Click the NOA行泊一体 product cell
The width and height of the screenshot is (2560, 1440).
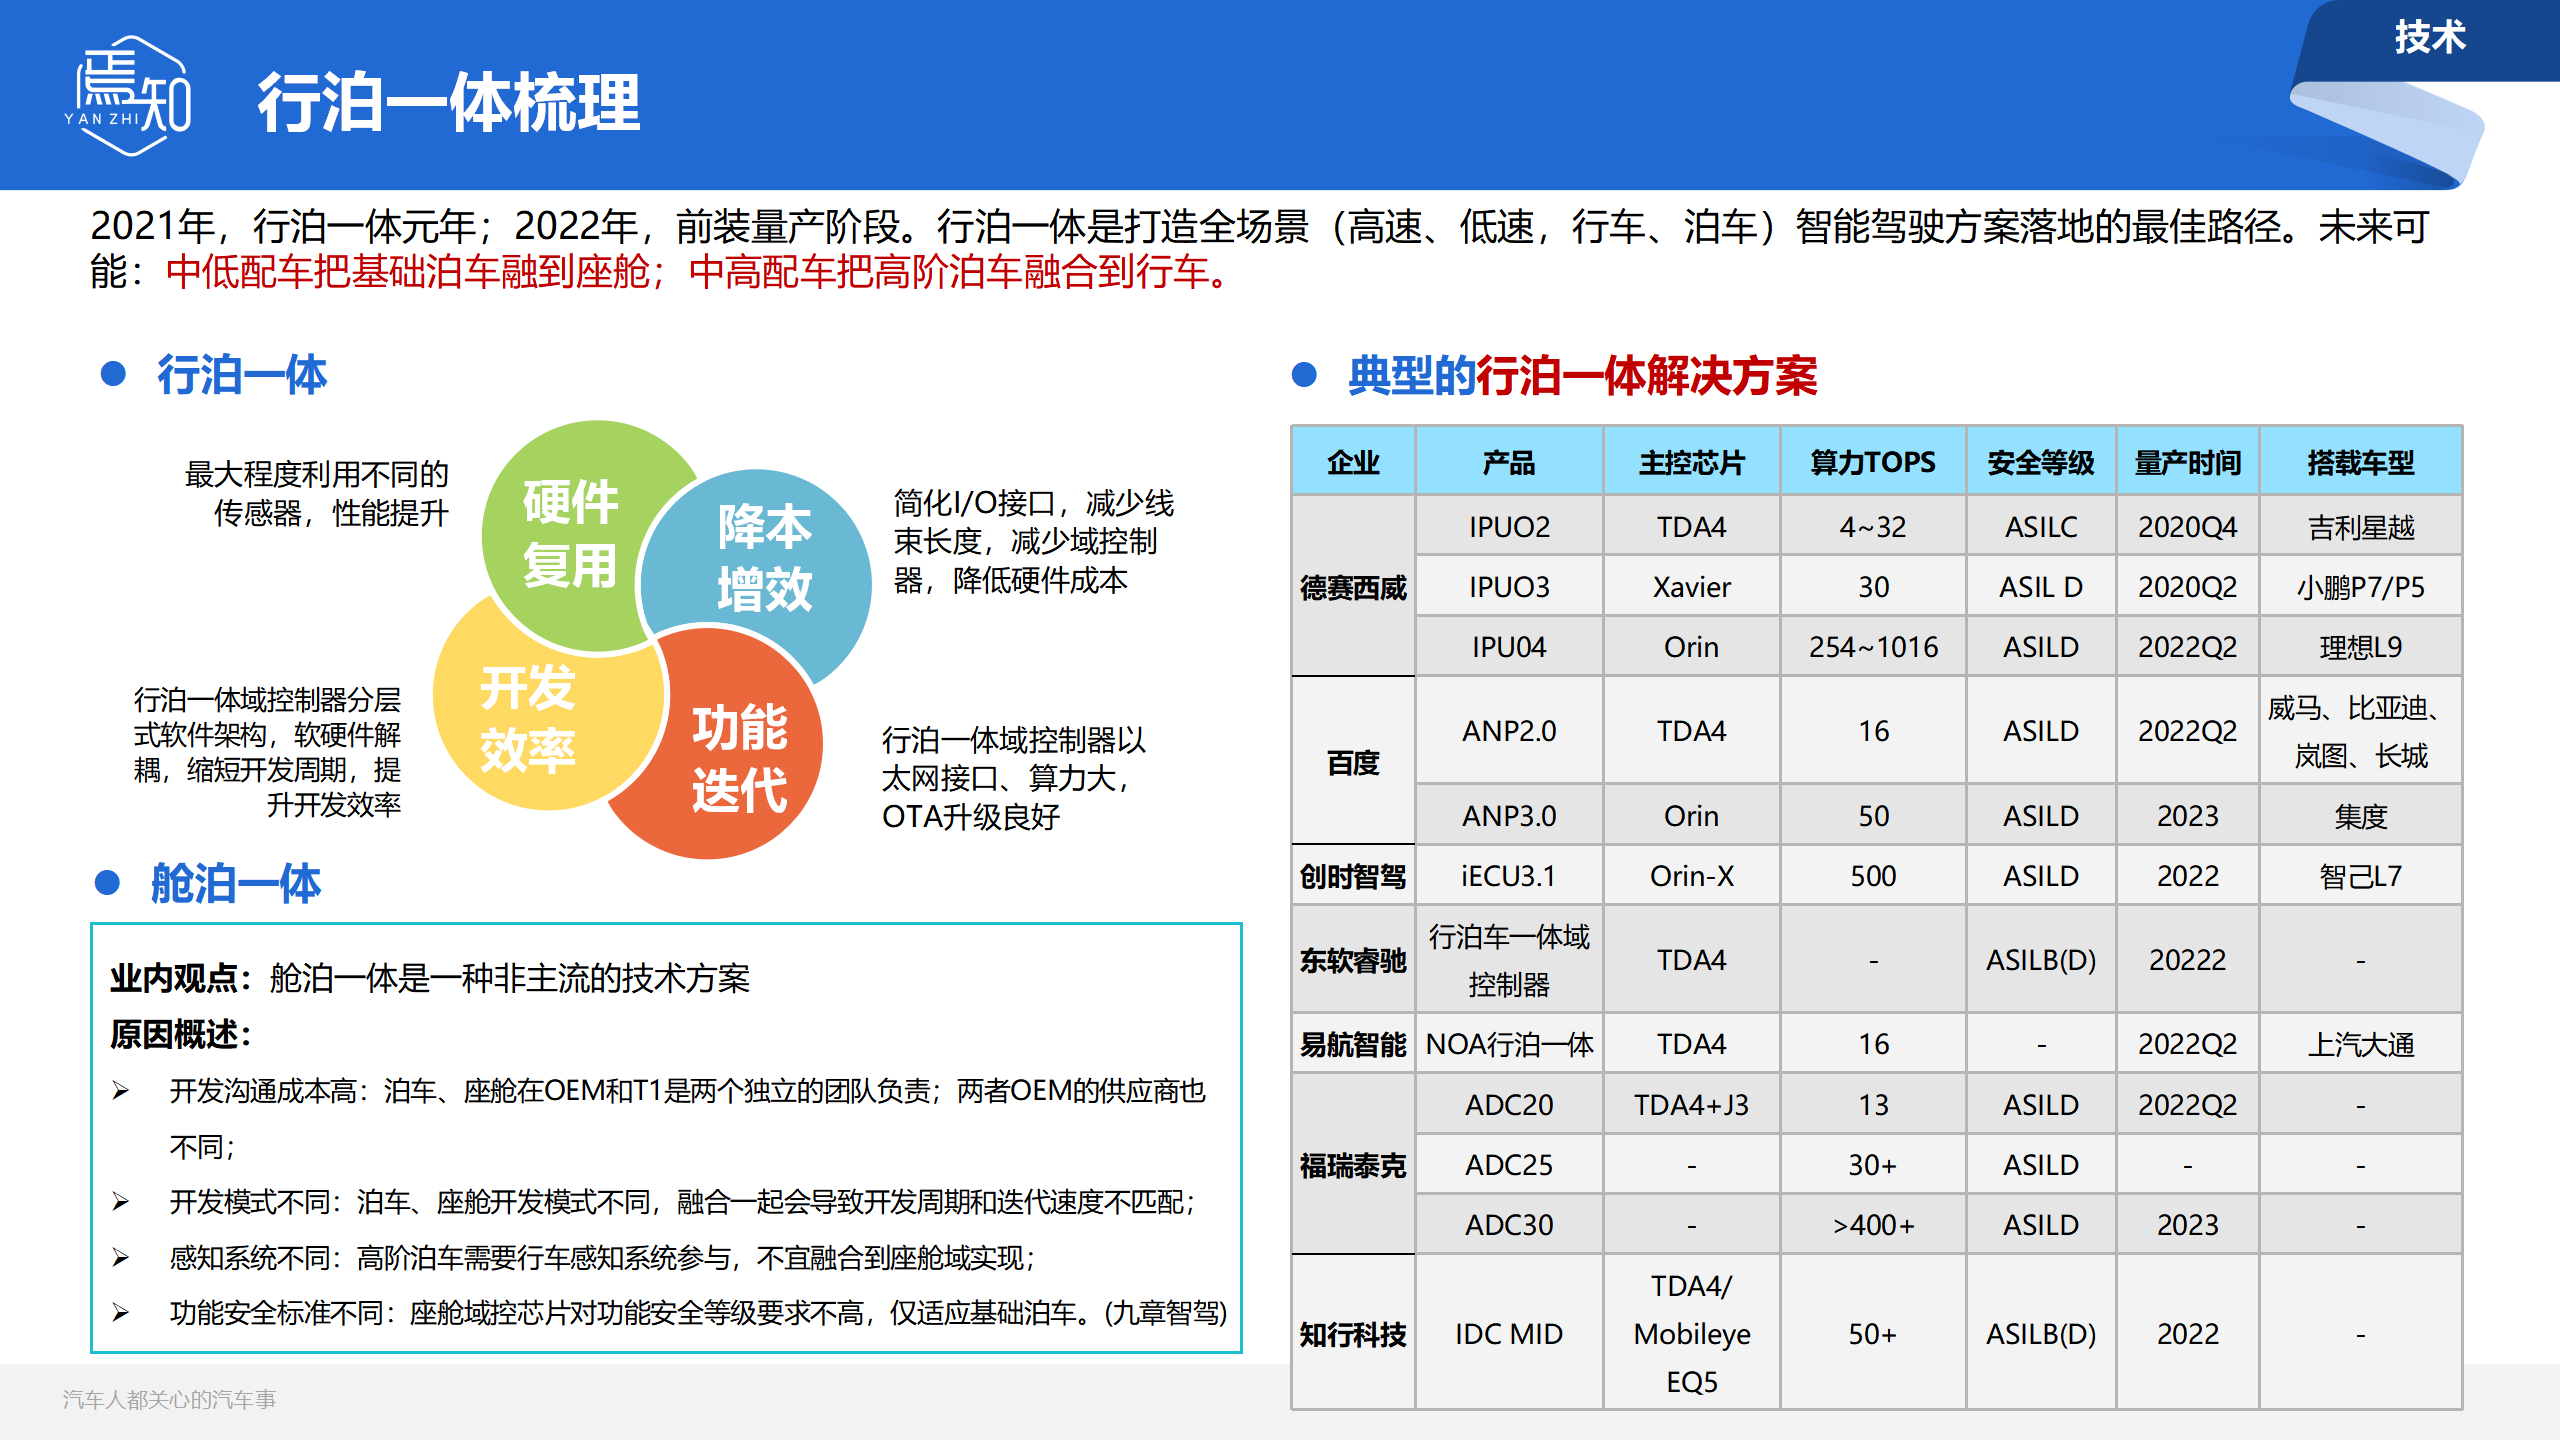(1509, 1044)
